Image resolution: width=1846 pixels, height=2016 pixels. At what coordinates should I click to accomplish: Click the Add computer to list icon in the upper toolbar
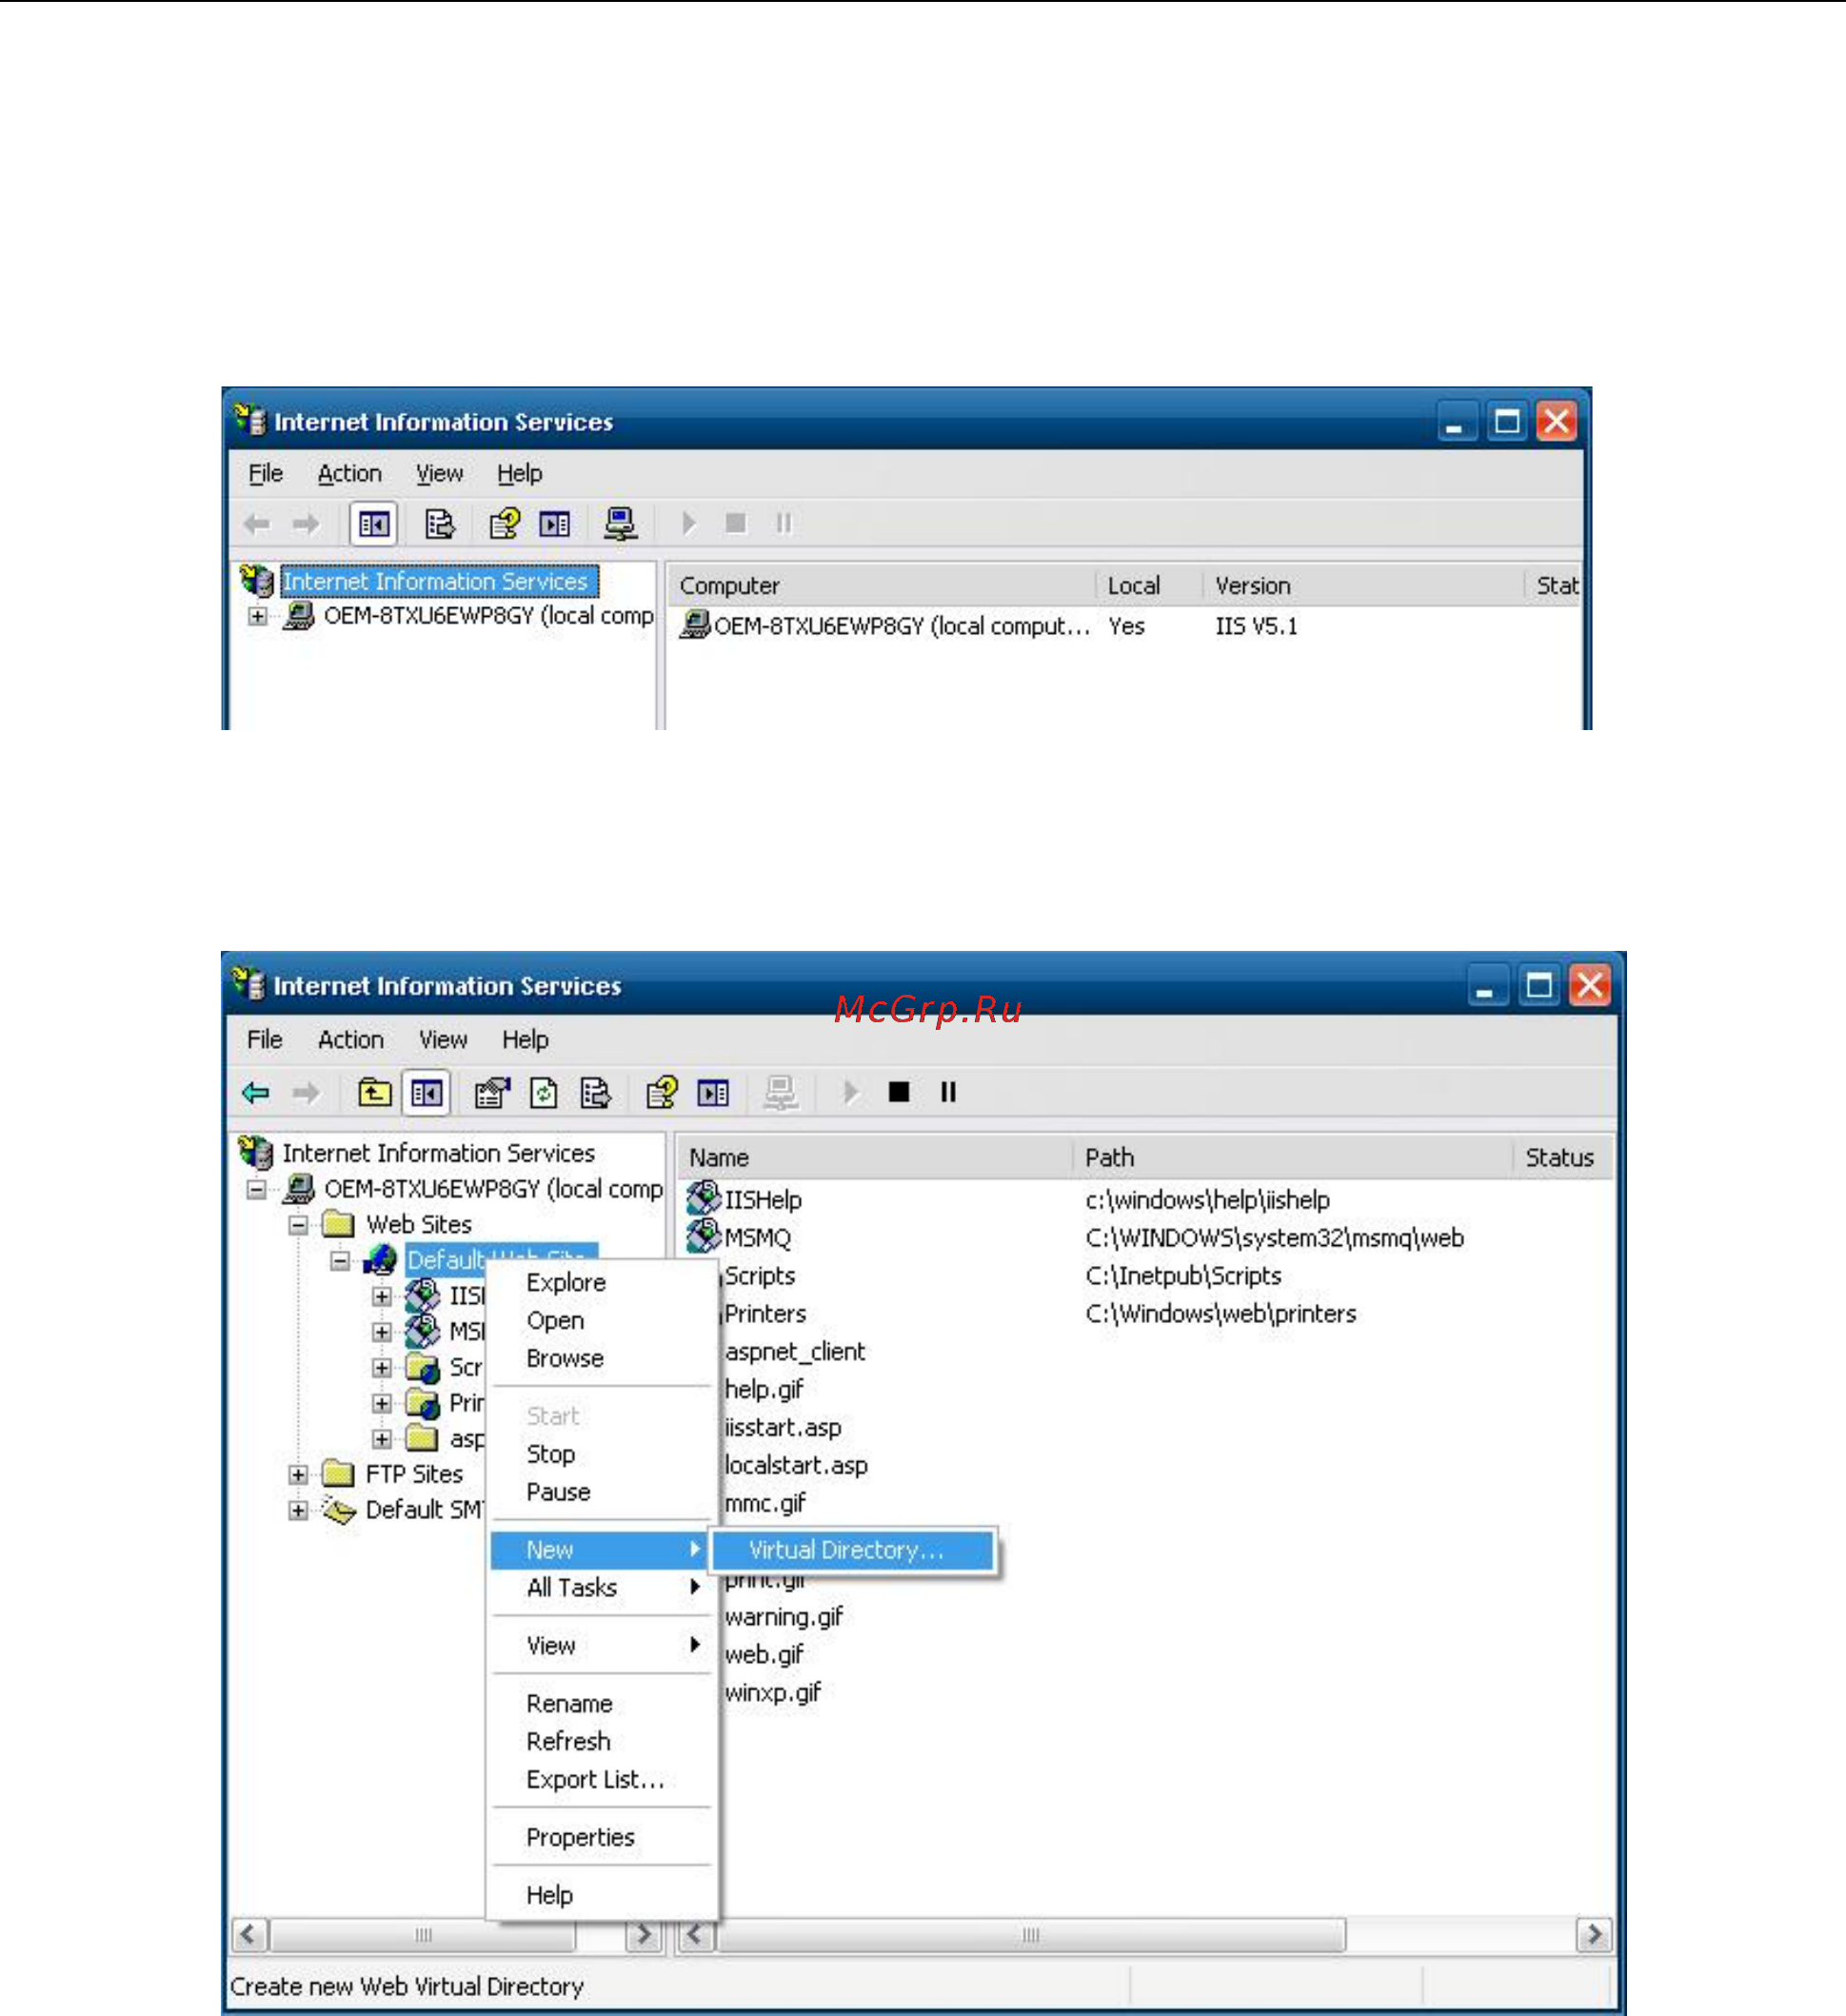pyautogui.click(x=620, y=524)
